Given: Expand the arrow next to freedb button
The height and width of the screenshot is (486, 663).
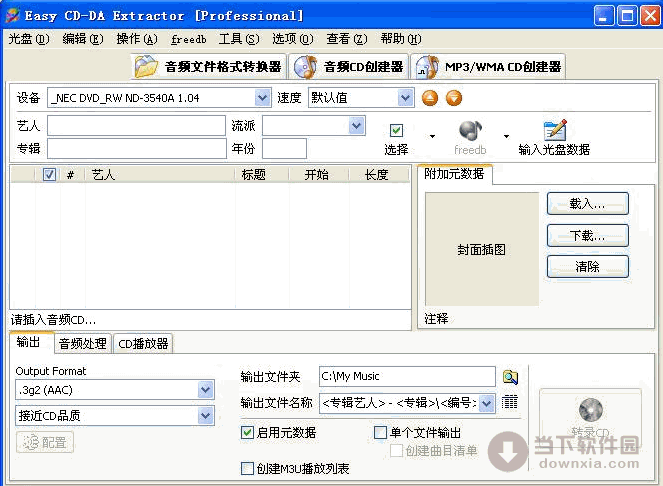Looking at the screenshot, I should [506, 136].
